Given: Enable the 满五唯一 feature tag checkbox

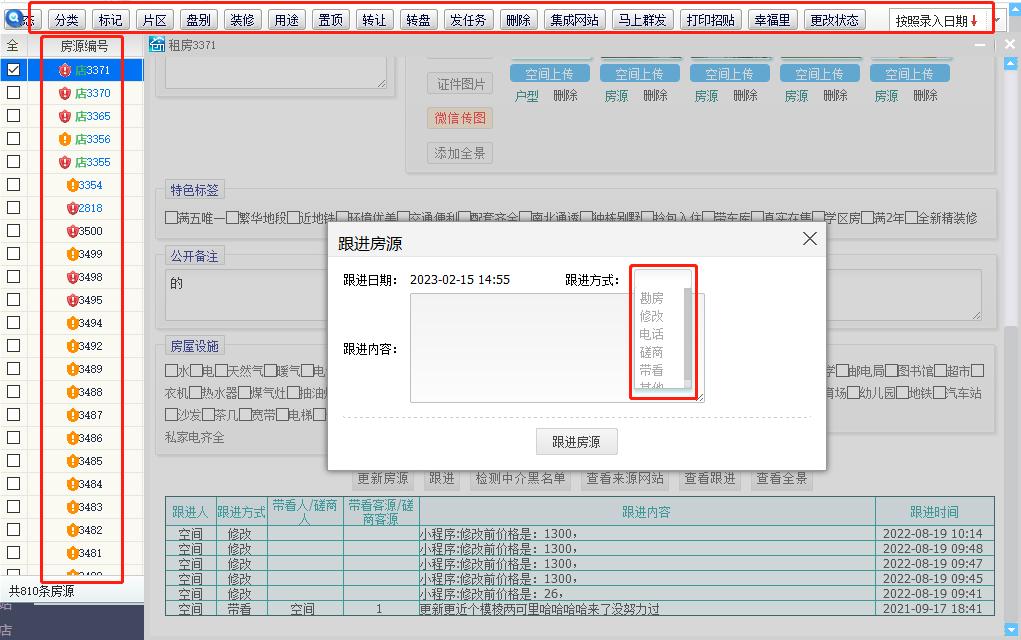Looking at the screenshot, I should click(173, 217).
